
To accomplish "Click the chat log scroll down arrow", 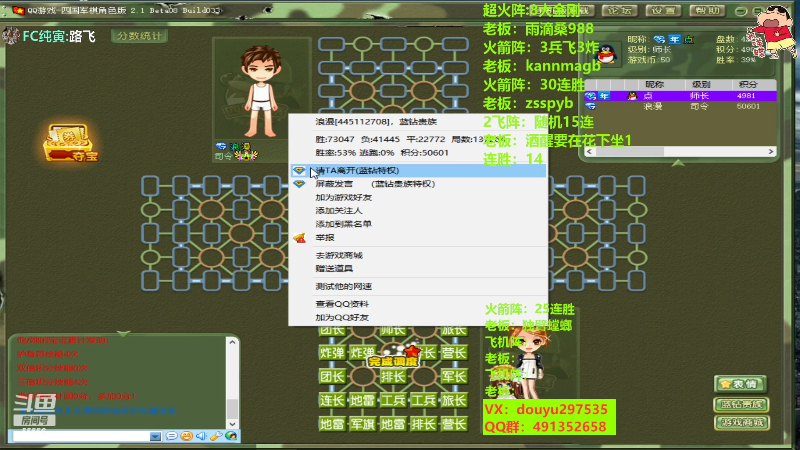I will click(x=232, y=423).
